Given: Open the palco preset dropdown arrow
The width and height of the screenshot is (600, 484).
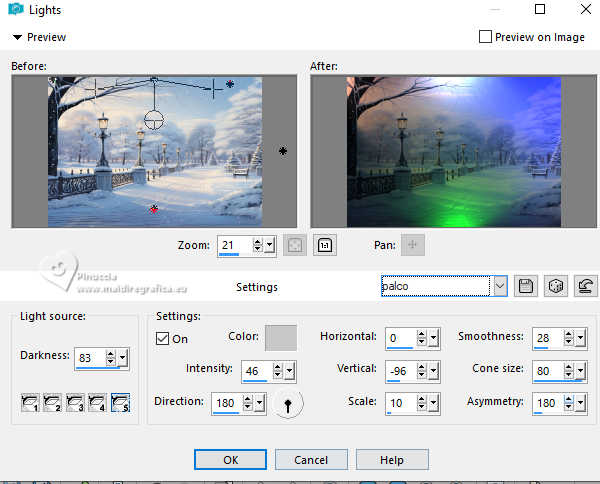Looking at the screenshot, I should [x=500, y=286].
